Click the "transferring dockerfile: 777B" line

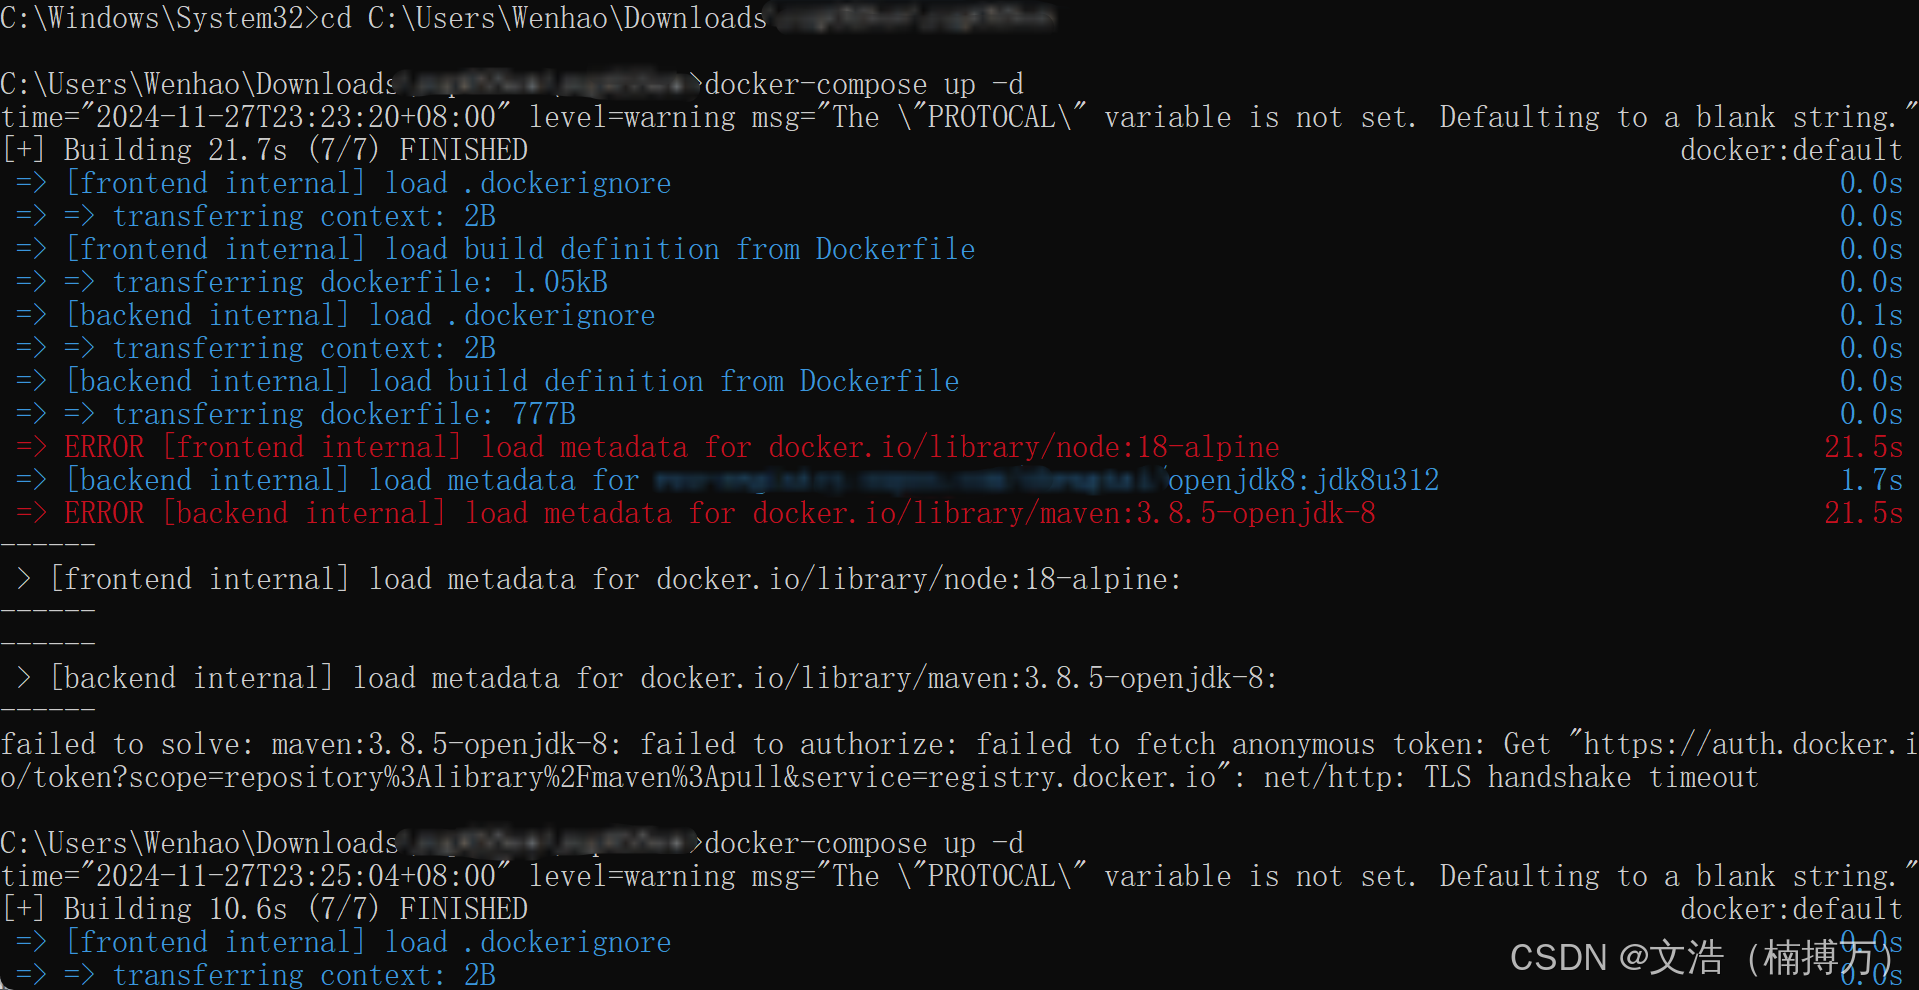point(344,414)
